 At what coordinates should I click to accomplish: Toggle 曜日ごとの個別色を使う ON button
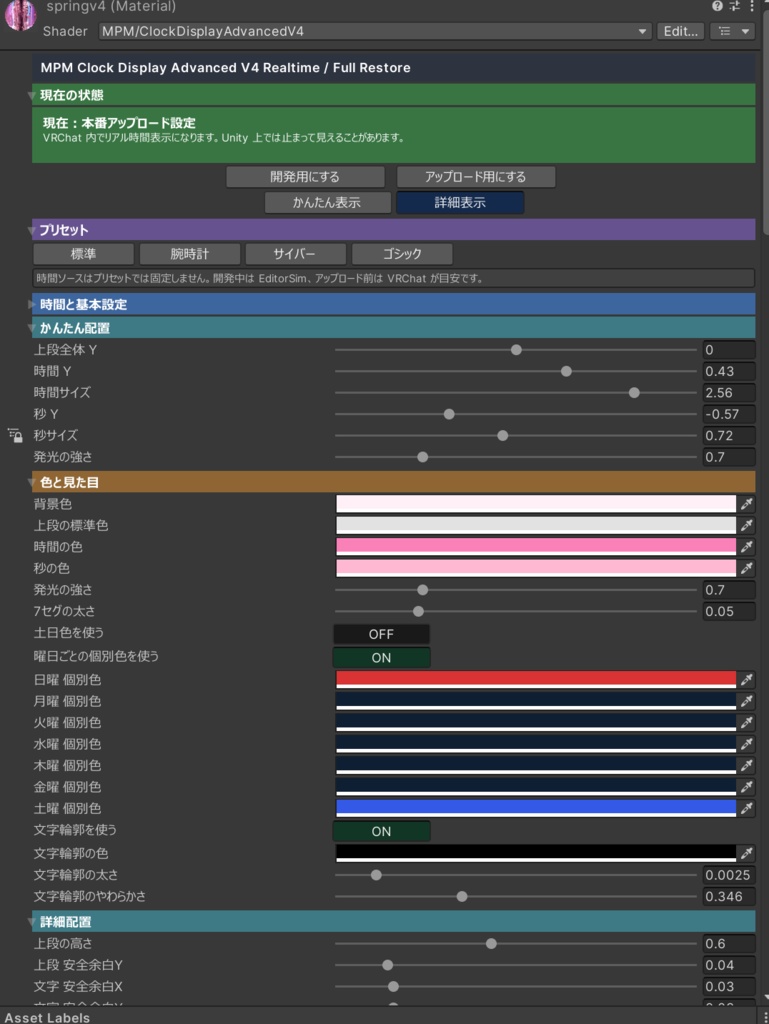[381, 658]
